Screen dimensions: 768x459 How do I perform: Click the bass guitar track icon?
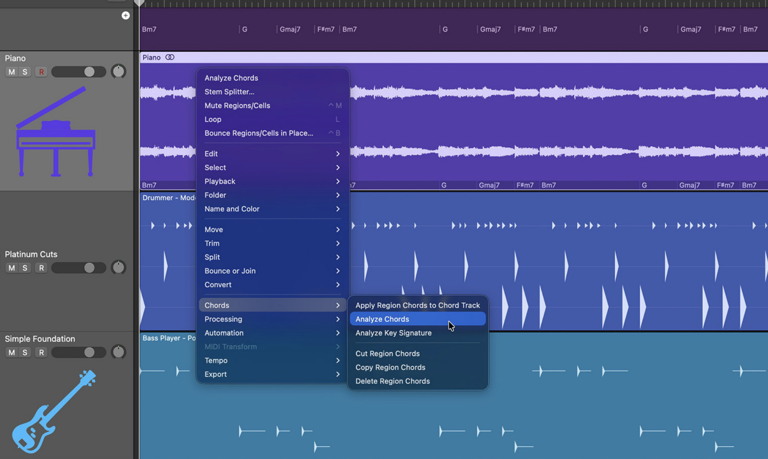(x=54, y=411)
